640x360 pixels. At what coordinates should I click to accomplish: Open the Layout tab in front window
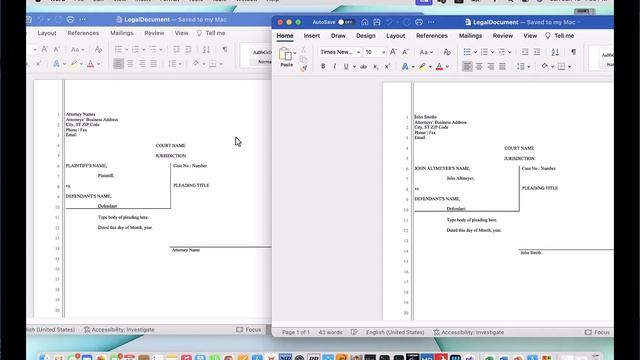(396, 36)
